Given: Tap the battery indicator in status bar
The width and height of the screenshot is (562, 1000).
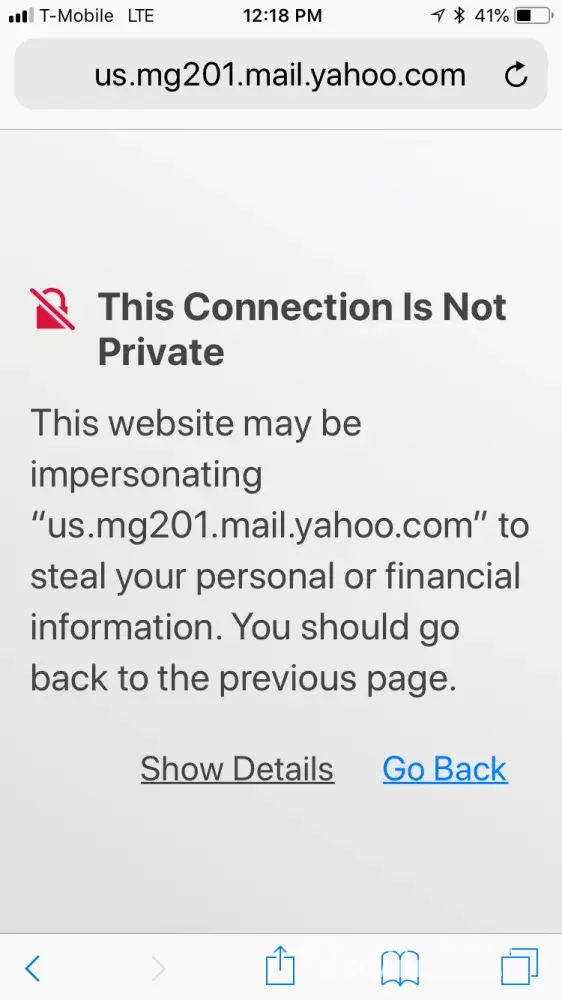Looking at the screenshot, I should point(533,15).
